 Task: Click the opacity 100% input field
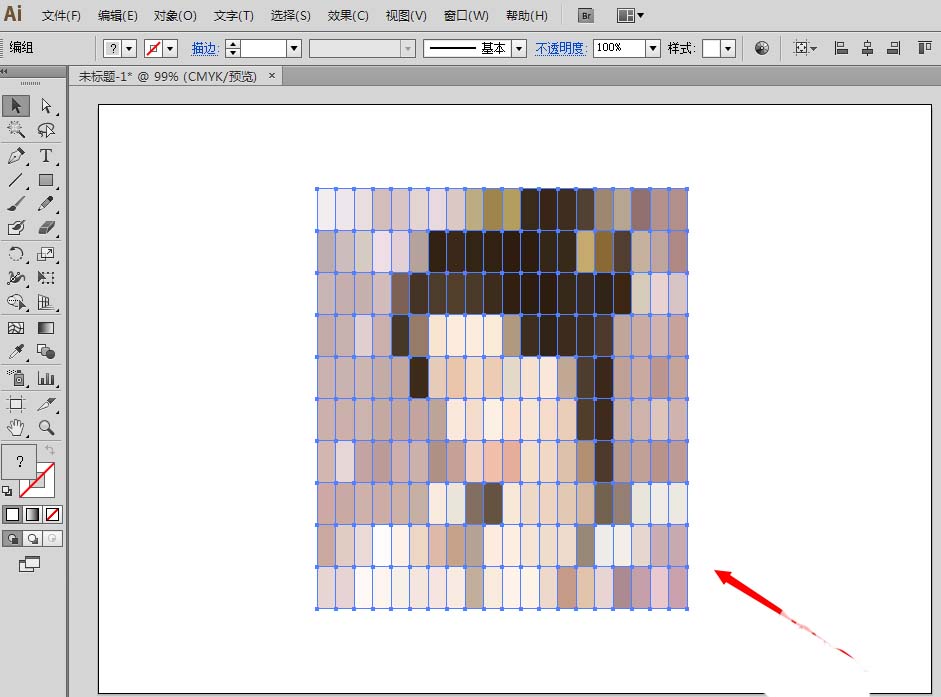(x=619, y=48)
